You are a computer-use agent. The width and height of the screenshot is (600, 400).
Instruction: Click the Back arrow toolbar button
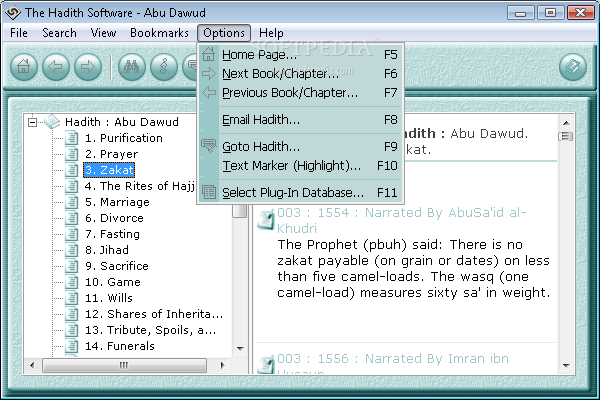pos(56,67)
